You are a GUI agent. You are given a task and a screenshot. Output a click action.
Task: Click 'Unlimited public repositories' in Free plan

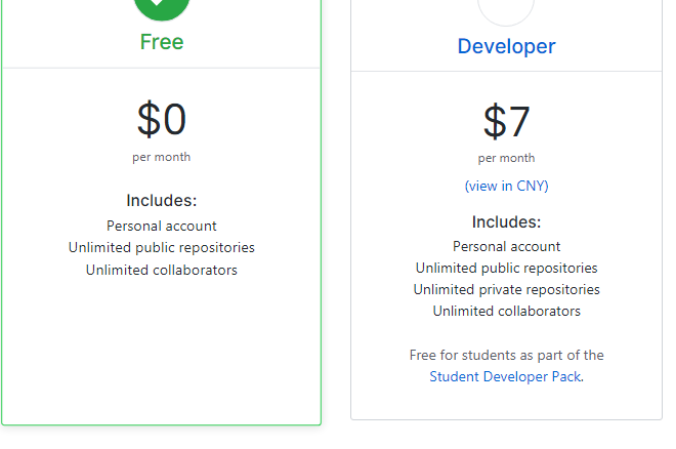pyautogui.click(x=162, y=248)
